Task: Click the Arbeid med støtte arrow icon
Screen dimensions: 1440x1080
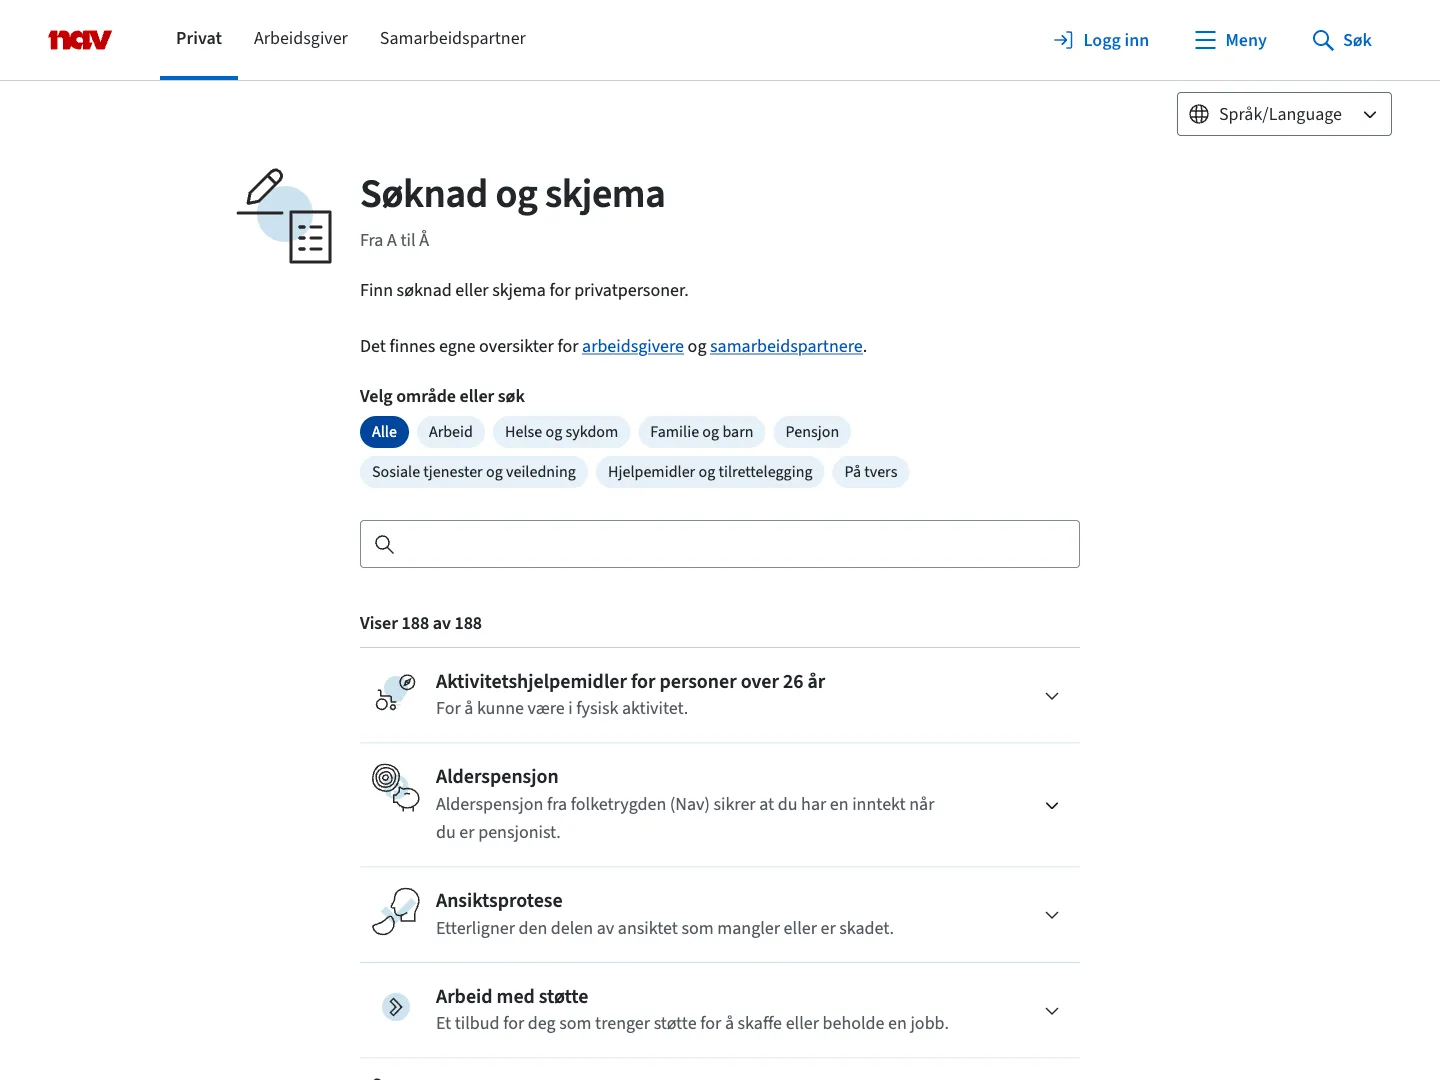Action: (x=396, y=1007)
